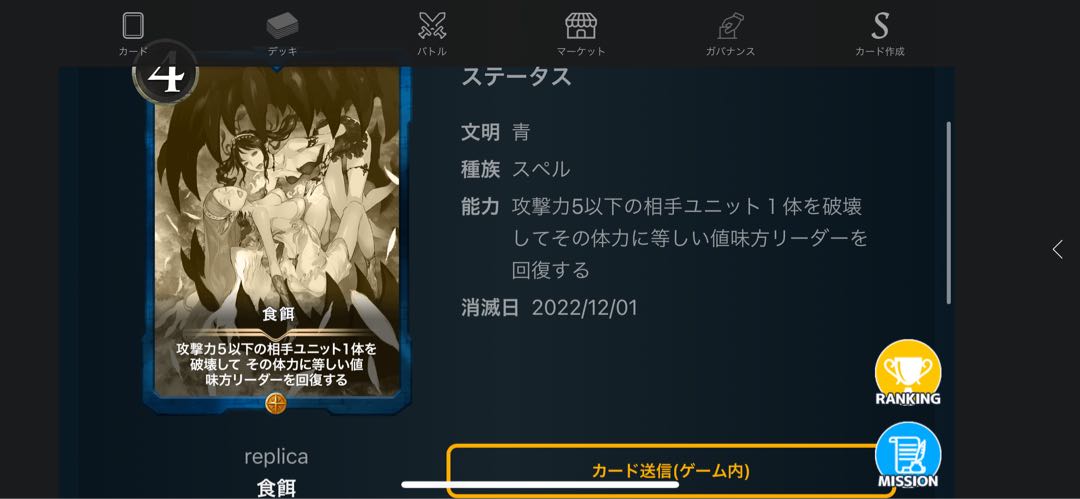The image size is (1080, 499).
Task: Tap the white home indicator bar
Action: (x=540, y=485)
